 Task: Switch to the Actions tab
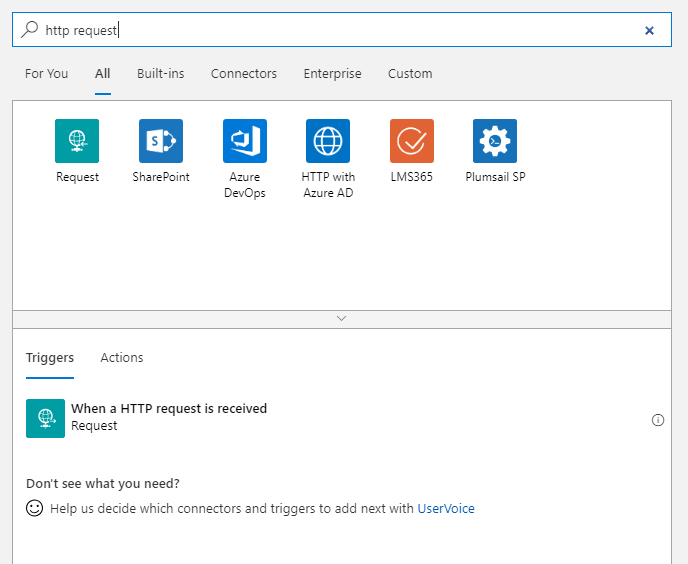(122, 358)
